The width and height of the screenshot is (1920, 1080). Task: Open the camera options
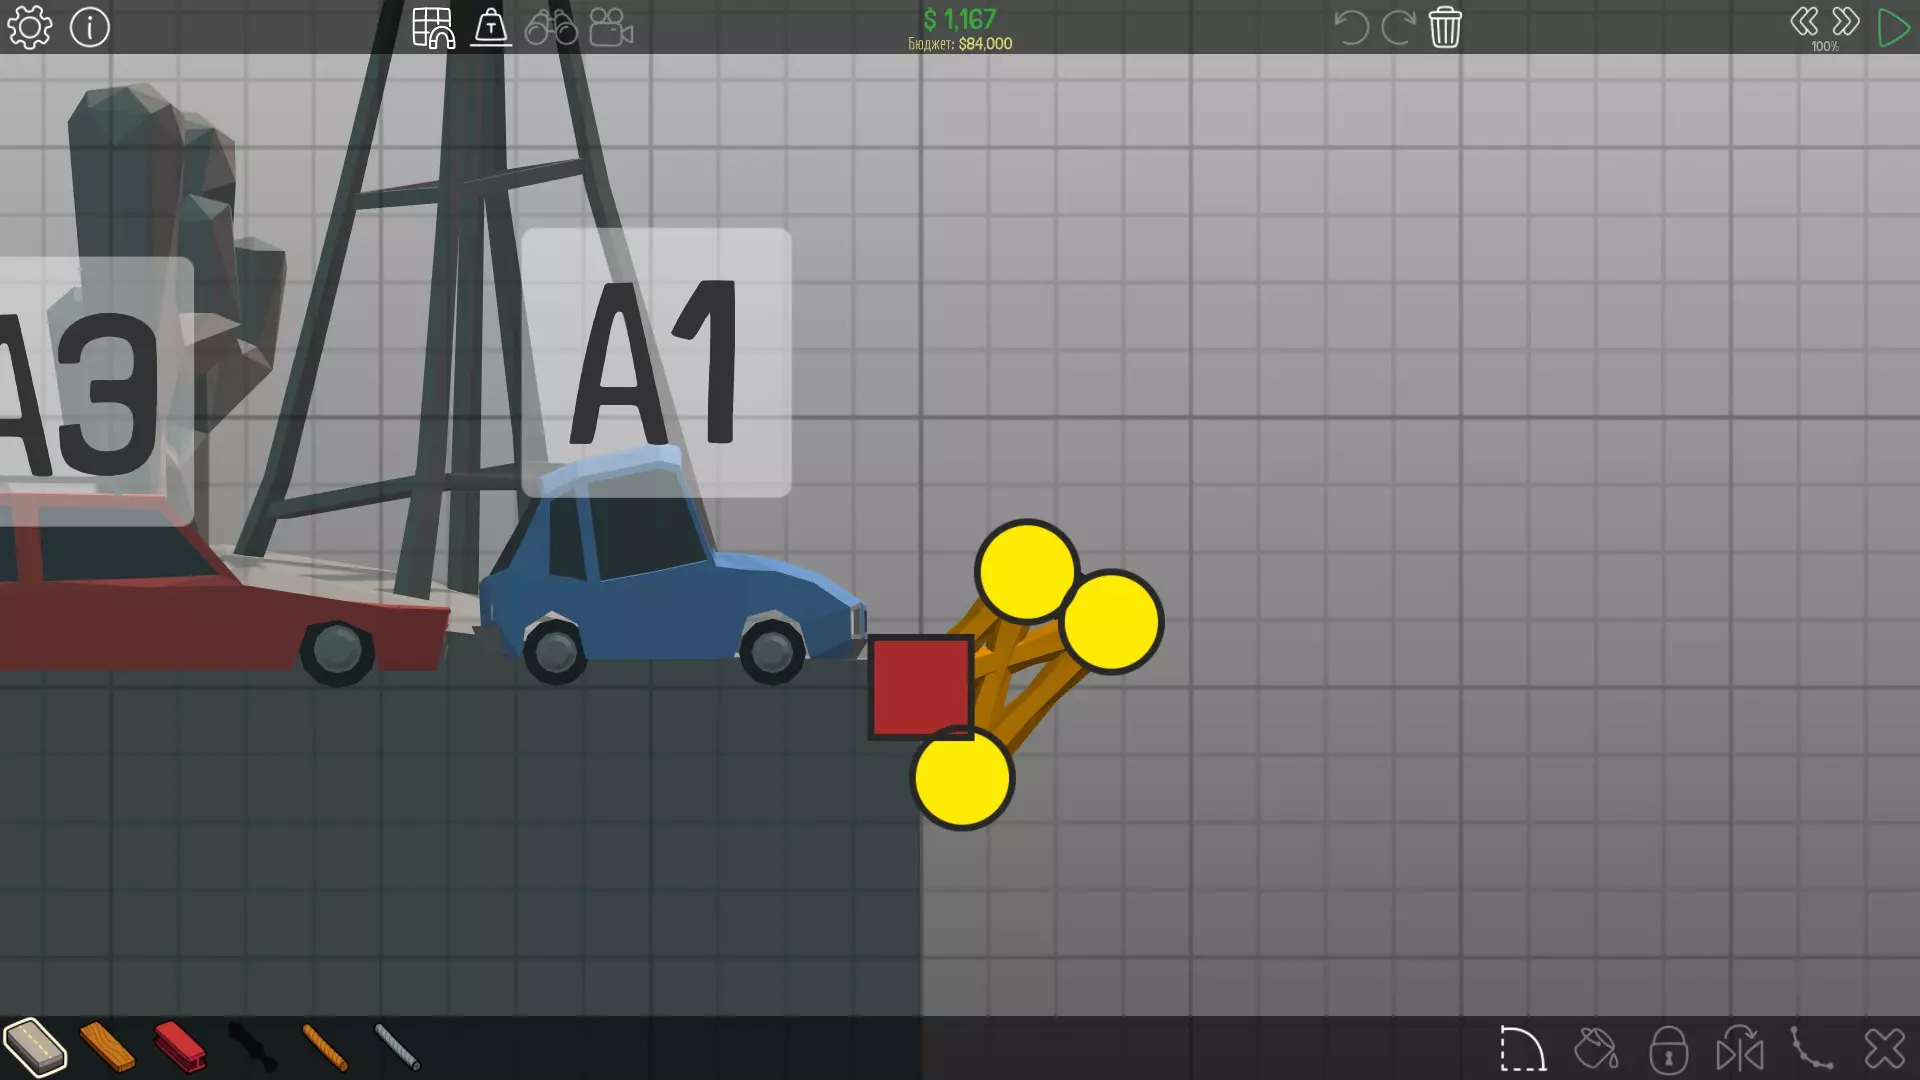[611, 28]
